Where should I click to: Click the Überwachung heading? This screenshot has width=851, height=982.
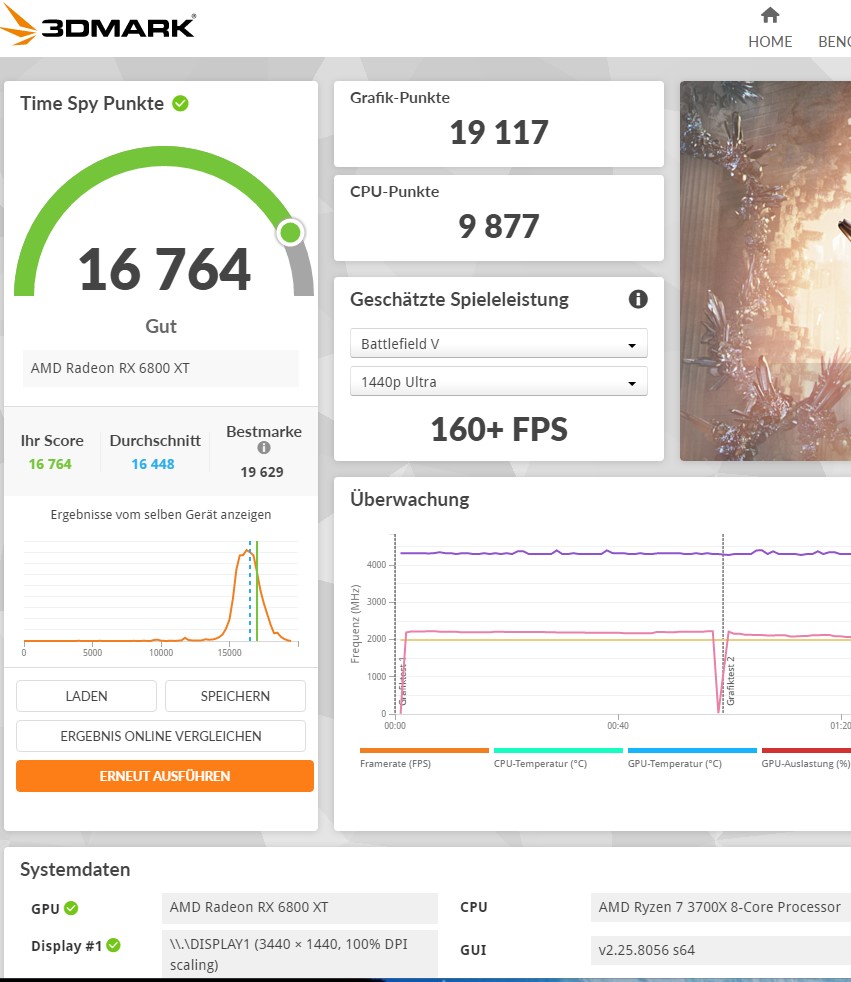click(410, 499)
